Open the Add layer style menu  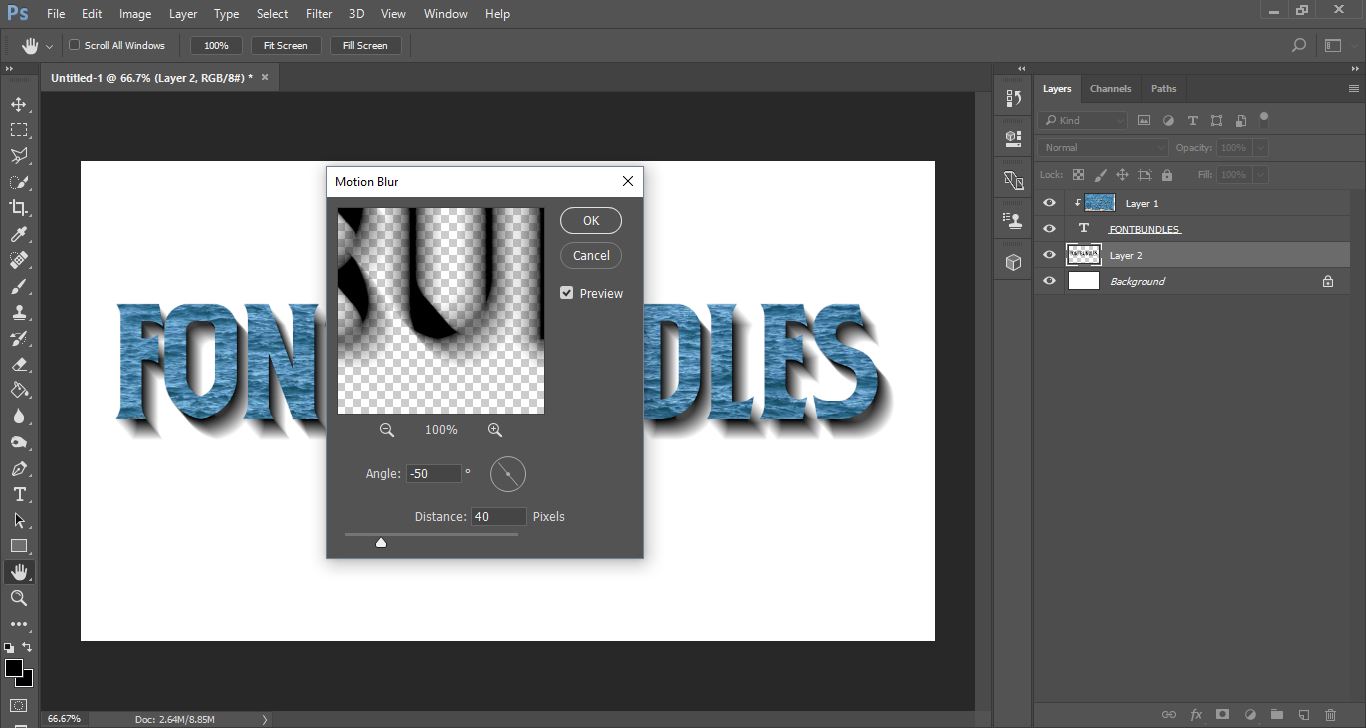1196,715
